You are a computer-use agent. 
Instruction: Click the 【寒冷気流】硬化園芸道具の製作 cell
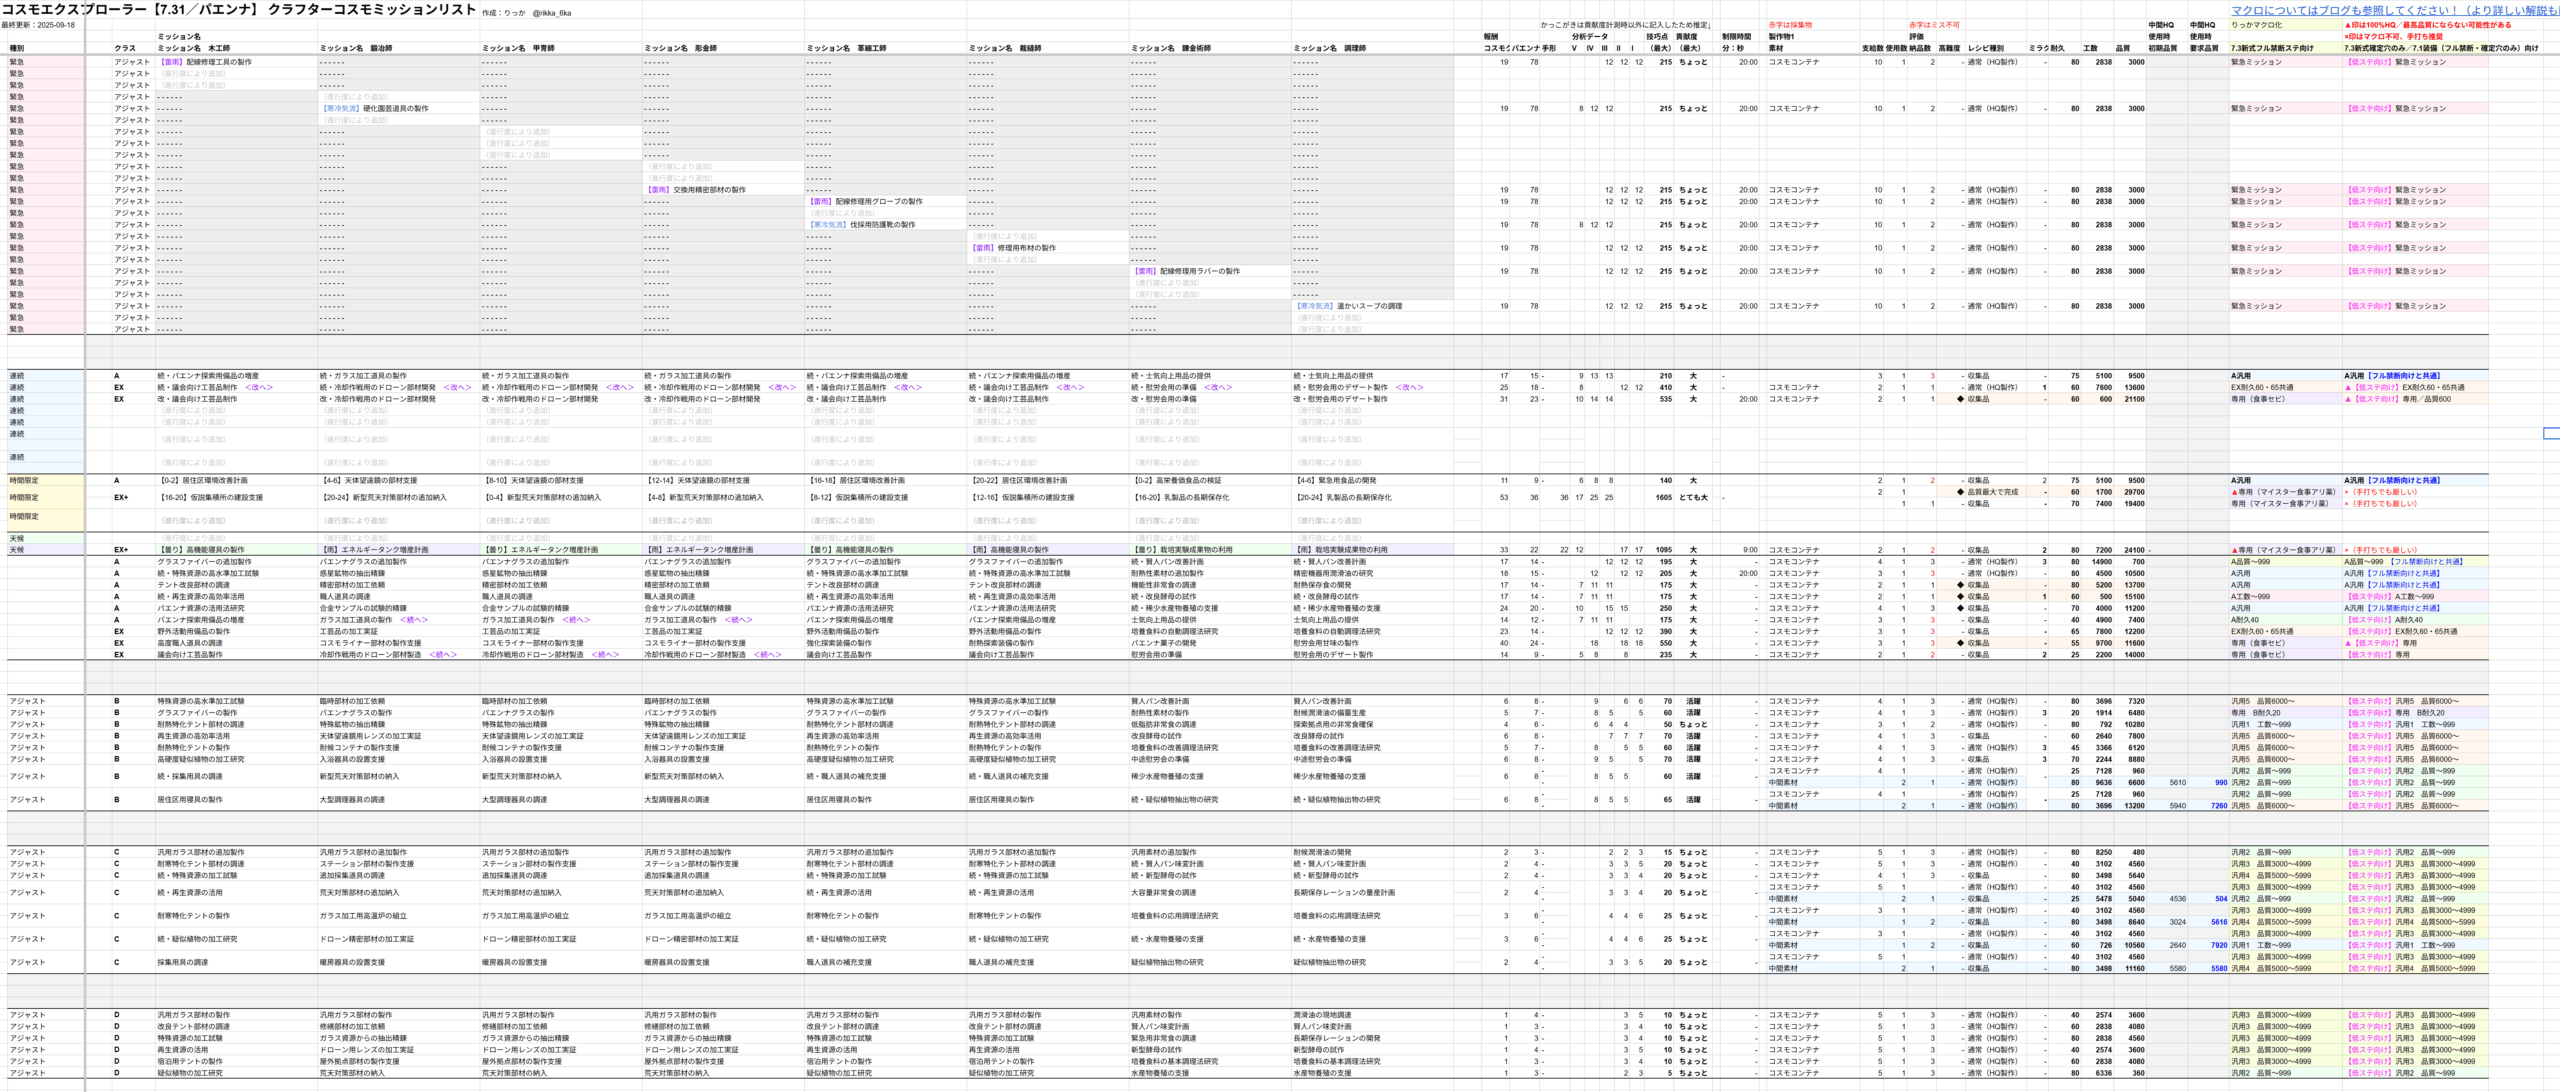tap(376, 108)
